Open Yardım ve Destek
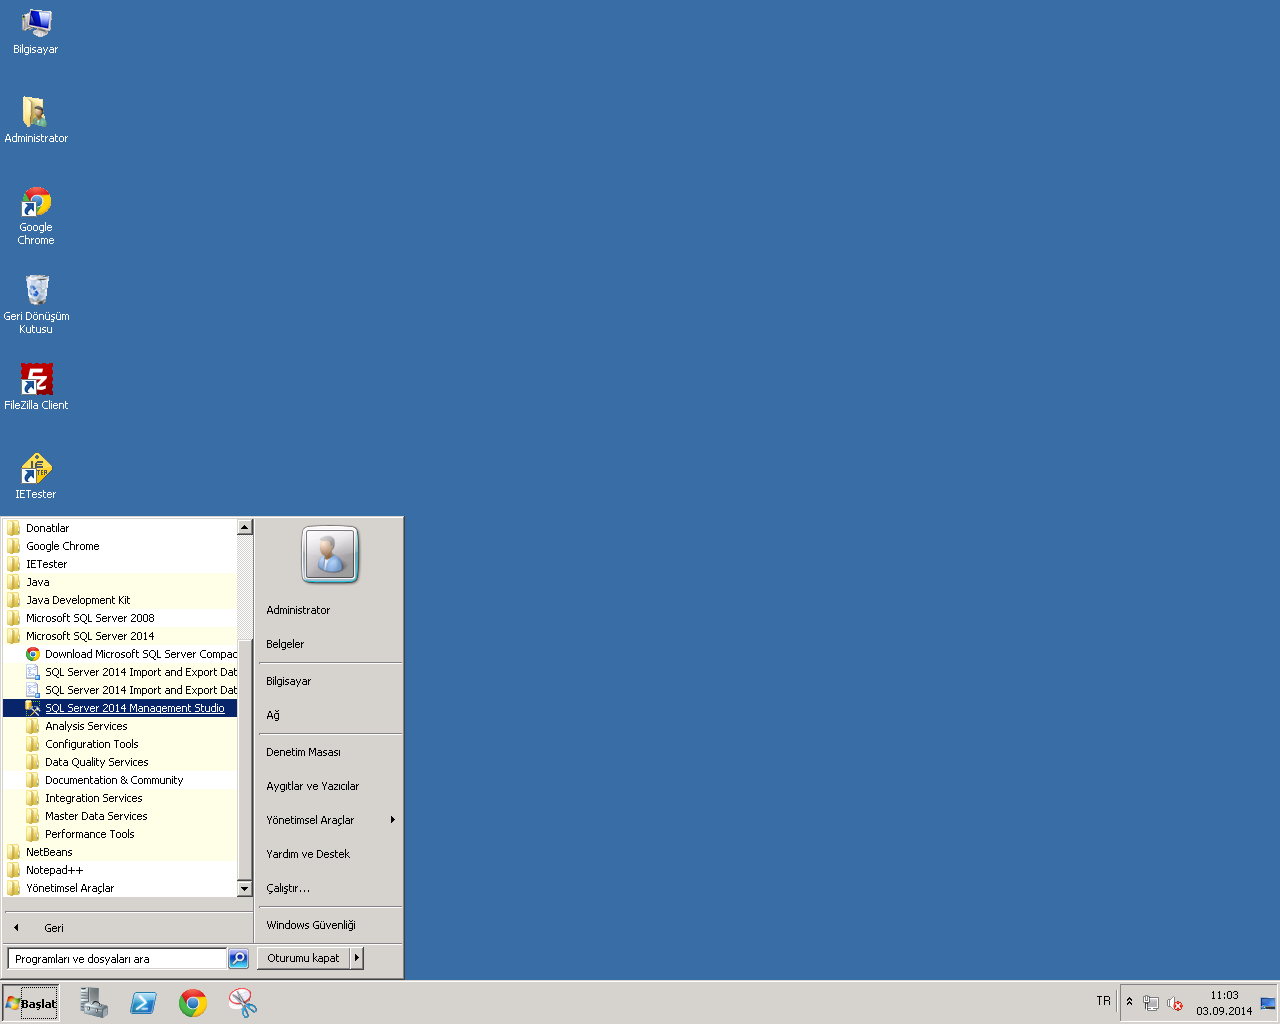1280x1024 pixels. pos(330,854)
